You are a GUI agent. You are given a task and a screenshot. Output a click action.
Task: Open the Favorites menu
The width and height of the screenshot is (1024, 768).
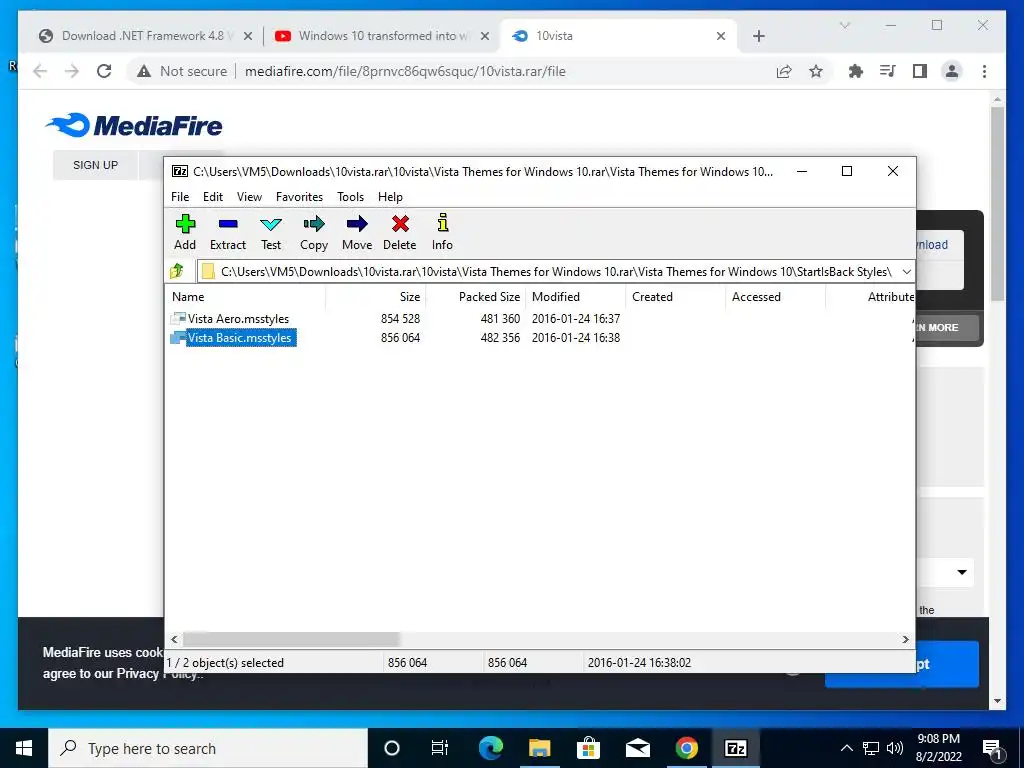click(299, 197)
